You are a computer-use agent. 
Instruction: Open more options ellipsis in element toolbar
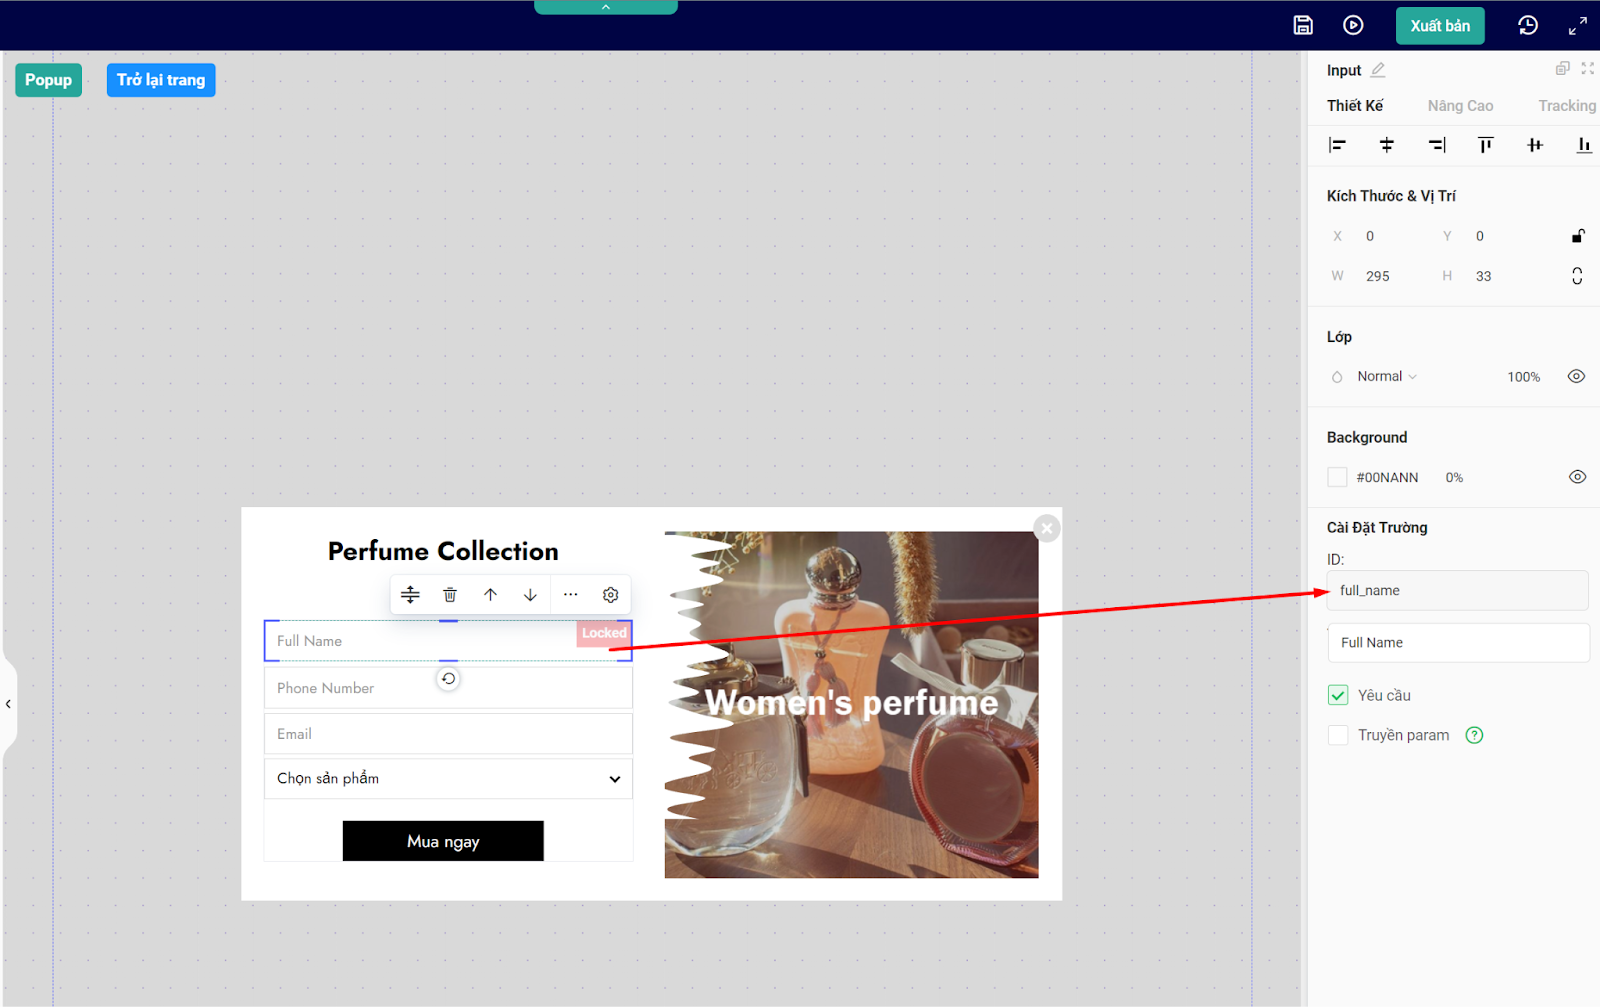570,594
